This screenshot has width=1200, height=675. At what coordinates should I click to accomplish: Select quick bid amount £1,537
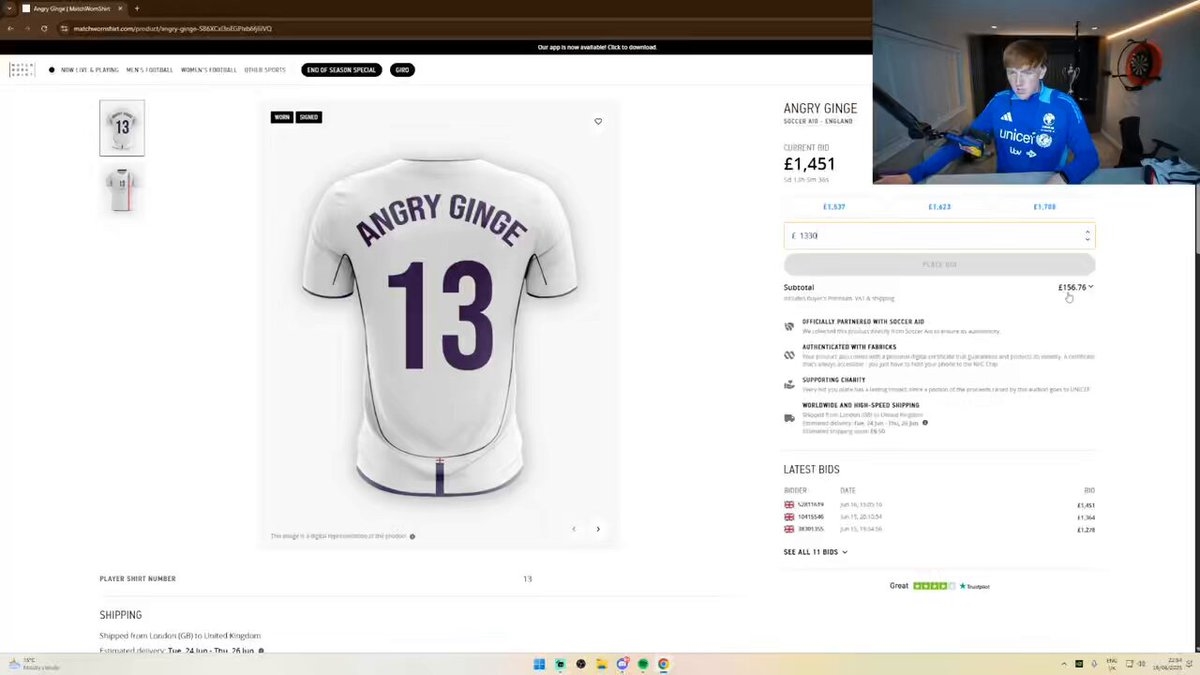(834, 206)
